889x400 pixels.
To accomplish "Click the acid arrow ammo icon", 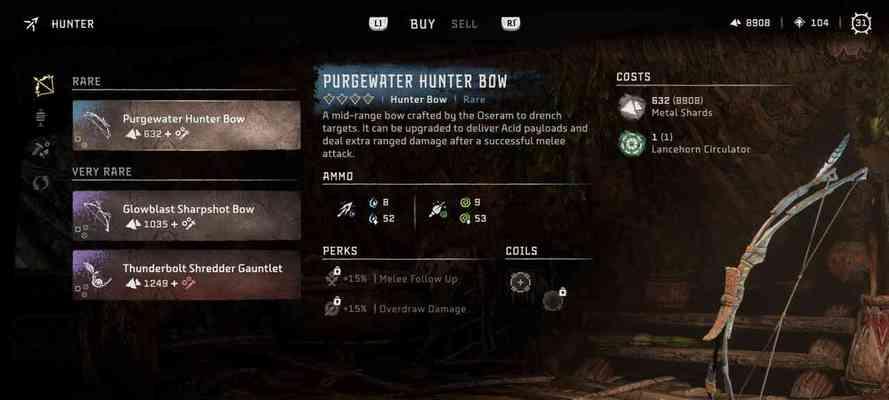I will (x=437, y=211).
